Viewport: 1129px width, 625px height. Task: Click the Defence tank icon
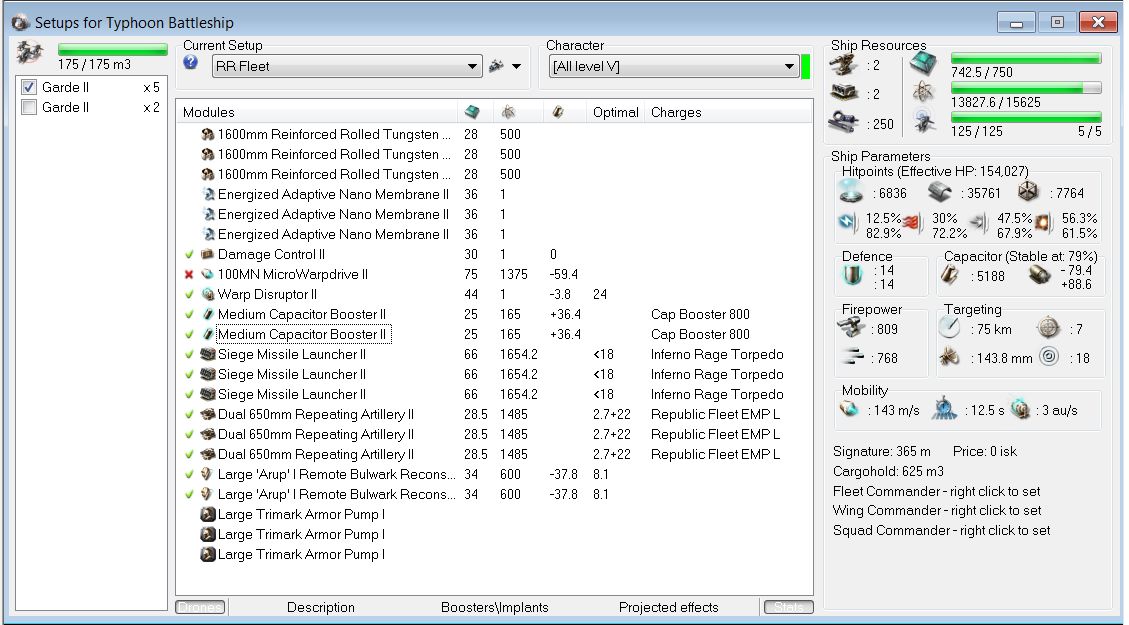click(853, 275)
